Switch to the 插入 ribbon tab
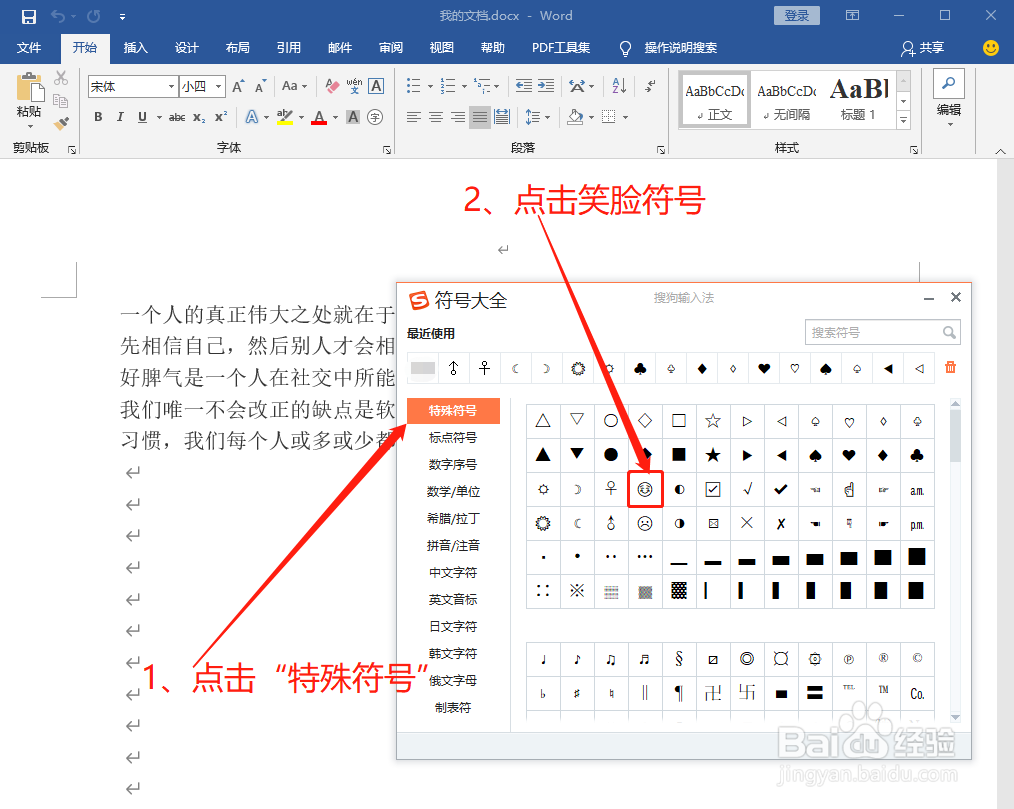The width and height of the screenshot is (1014, 809). pos(136,47)
